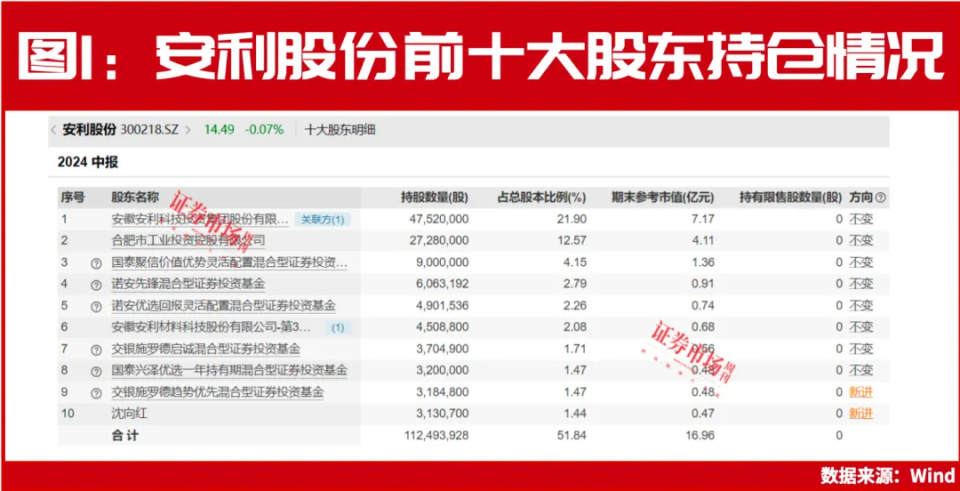Sort by 占总股本比例(%) column header
This screenshot has width=960, height=491.
coord(542,198)
